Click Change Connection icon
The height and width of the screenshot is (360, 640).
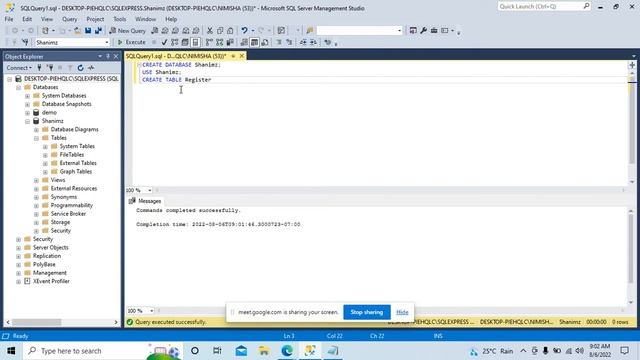25,42
